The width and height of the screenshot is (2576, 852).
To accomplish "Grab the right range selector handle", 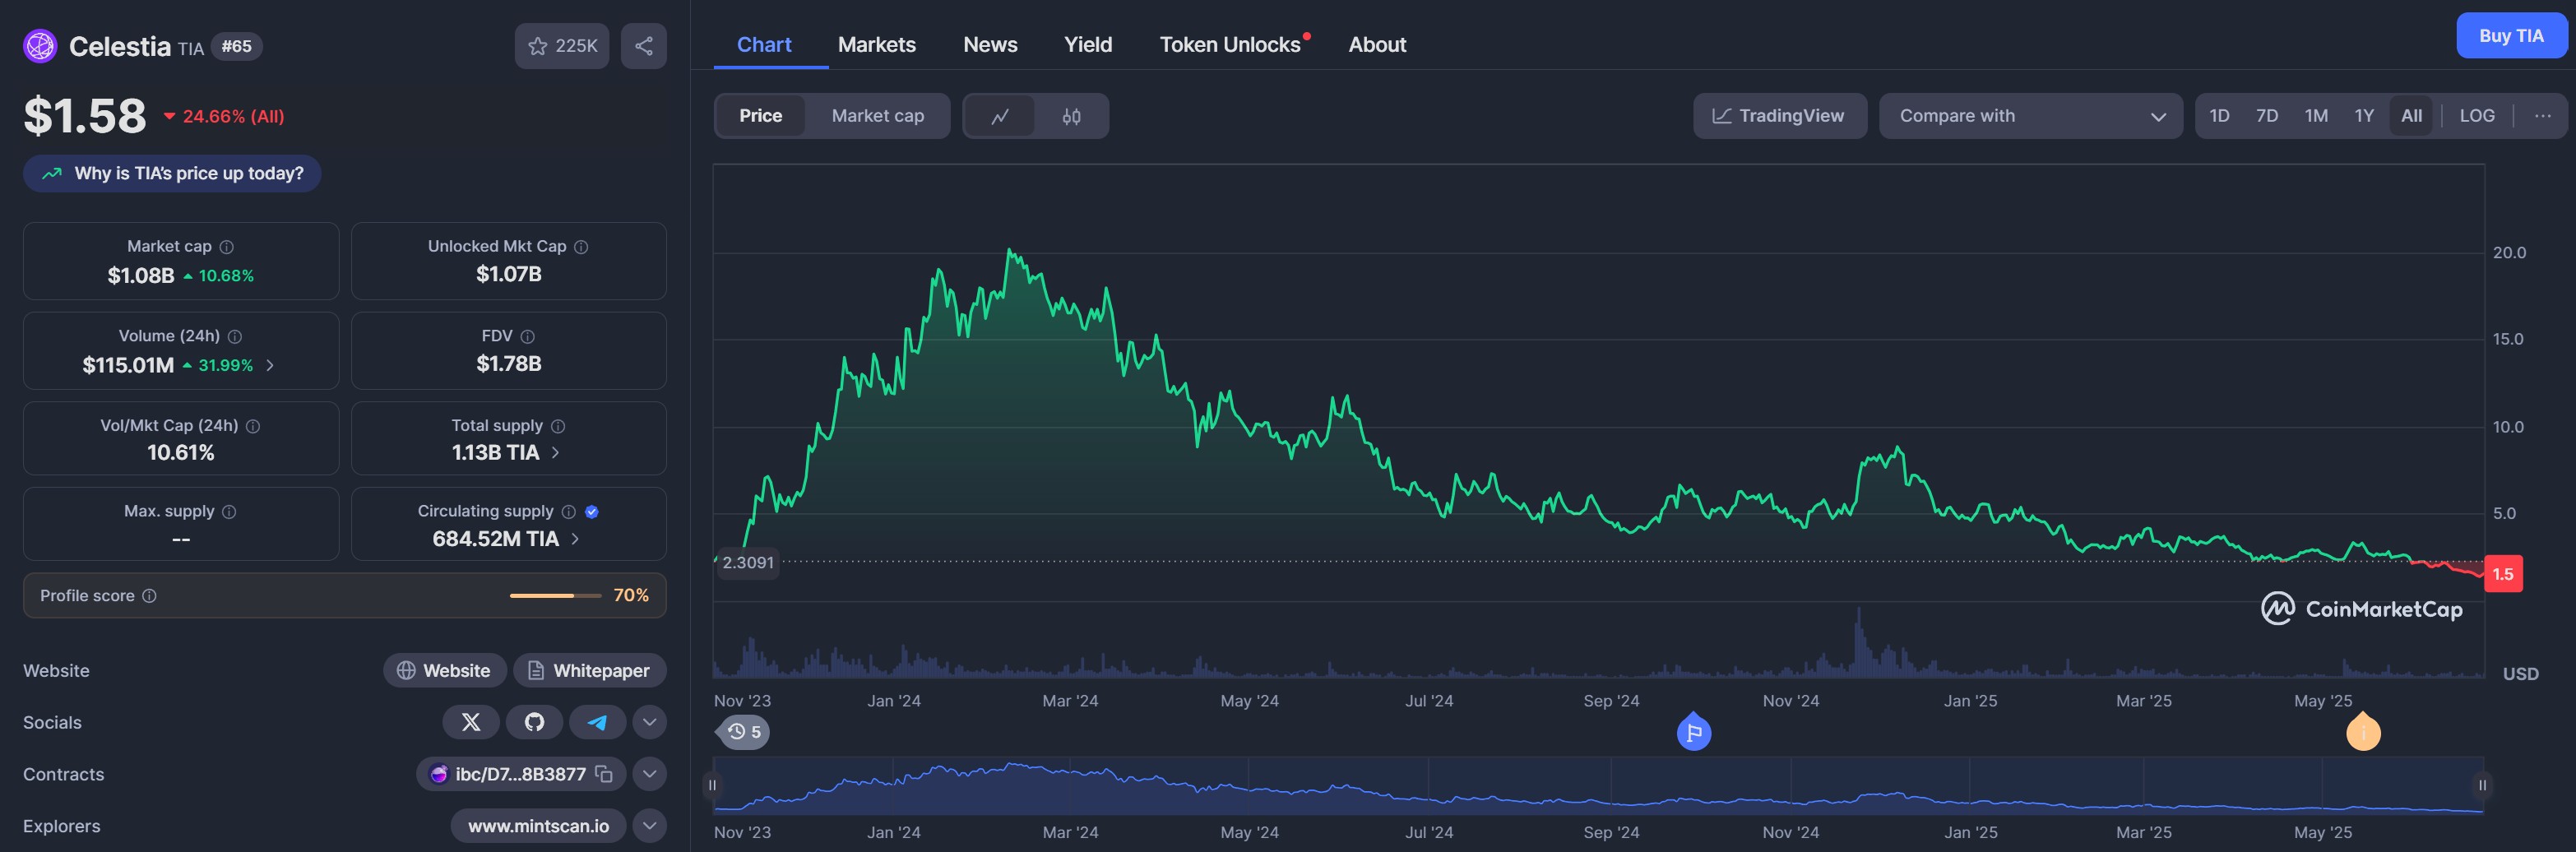I will 2482,785.
